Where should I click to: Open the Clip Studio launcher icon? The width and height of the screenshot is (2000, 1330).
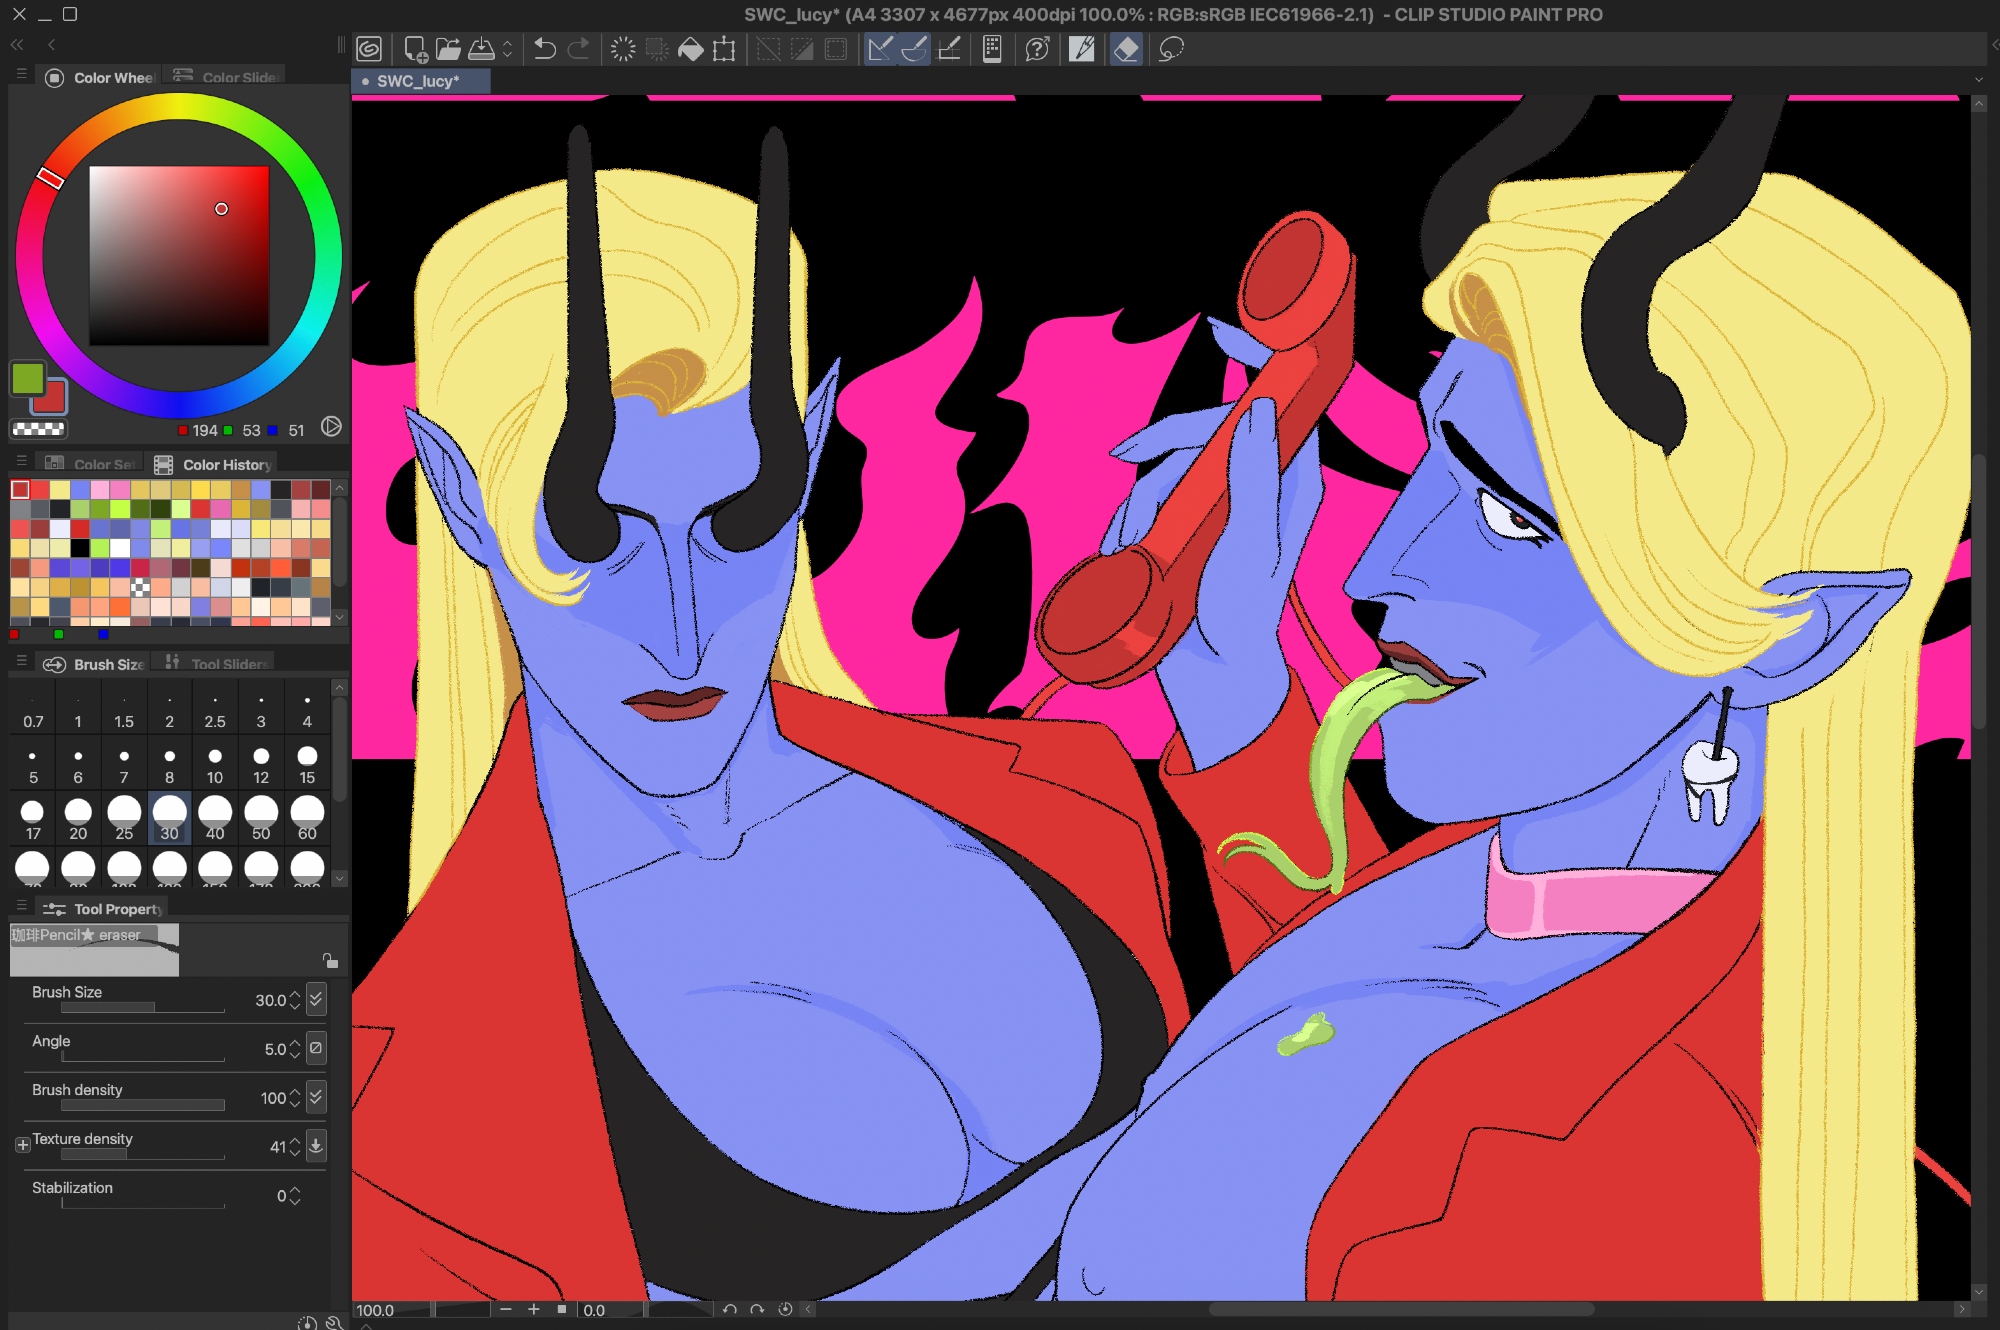tap(369, 49)
